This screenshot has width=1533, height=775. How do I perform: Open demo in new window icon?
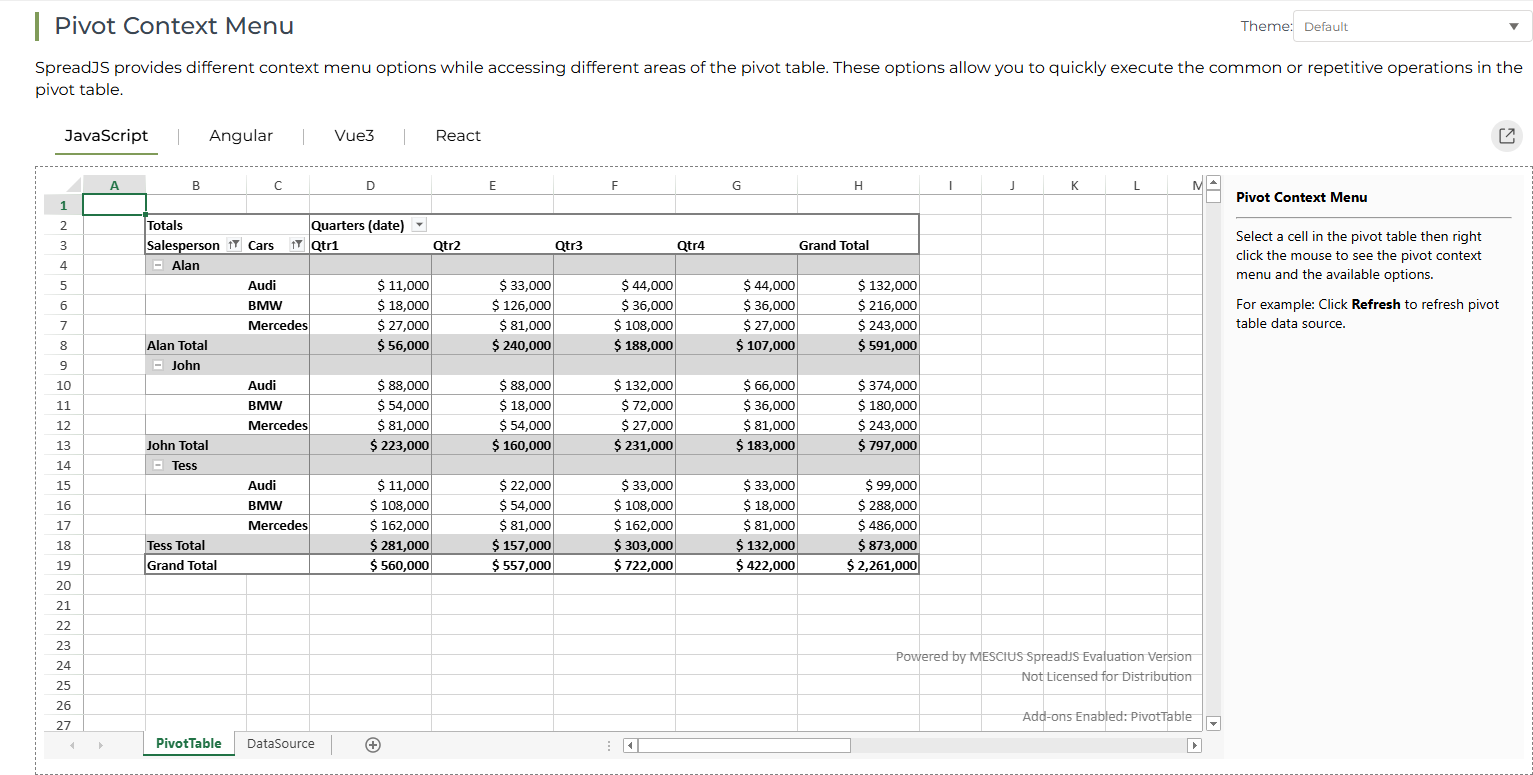(1507, 136)
